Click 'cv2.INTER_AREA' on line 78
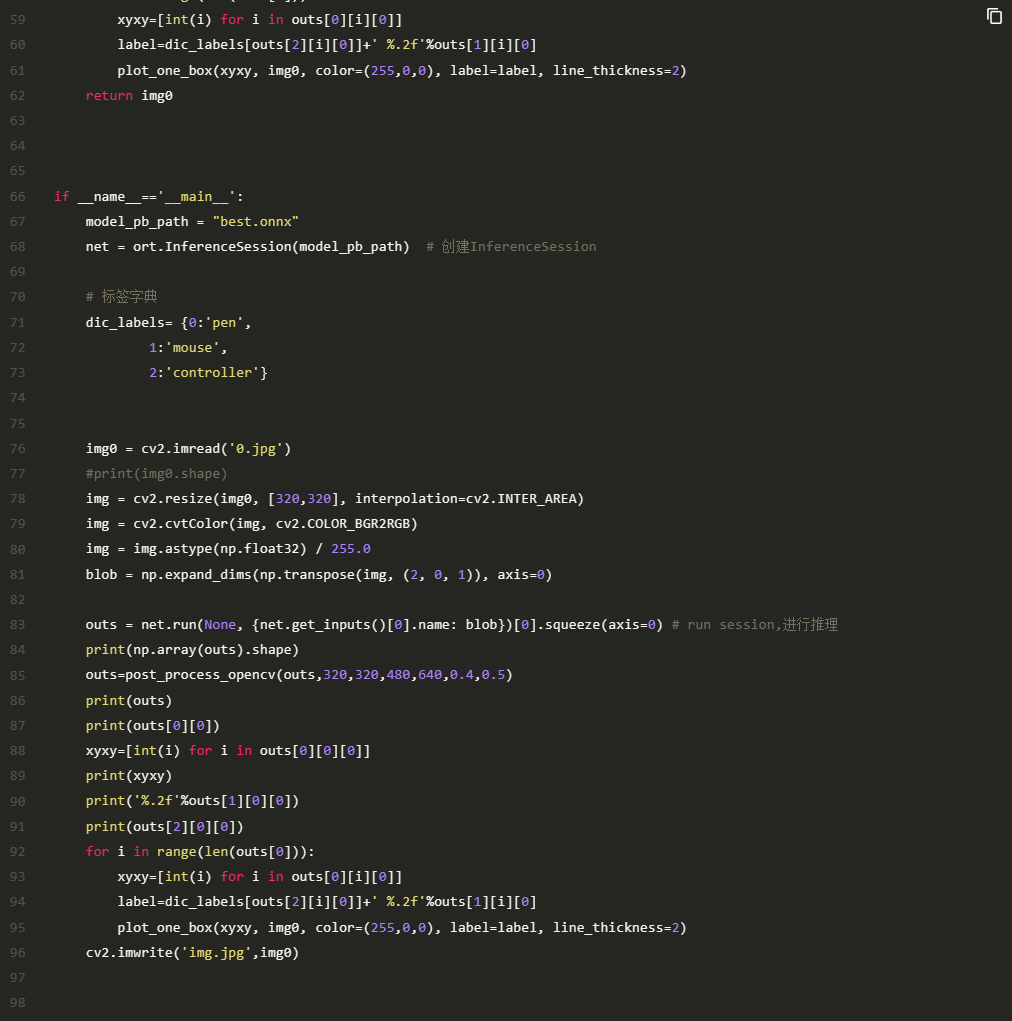The height and width of the screenshot is (1021, 1012). [522, 499]
